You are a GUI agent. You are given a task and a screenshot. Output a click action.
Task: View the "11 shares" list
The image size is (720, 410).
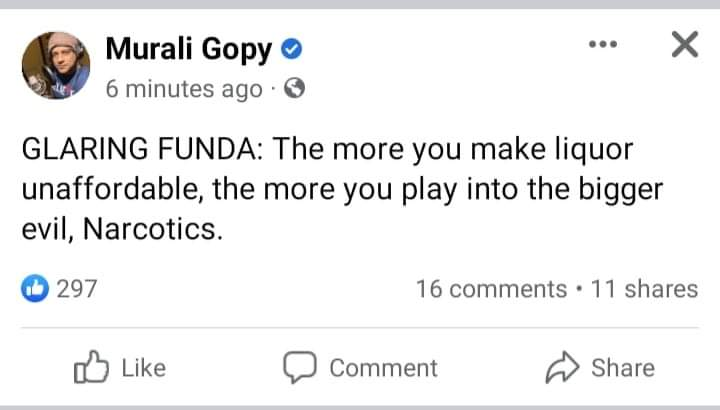click(644, 289)
